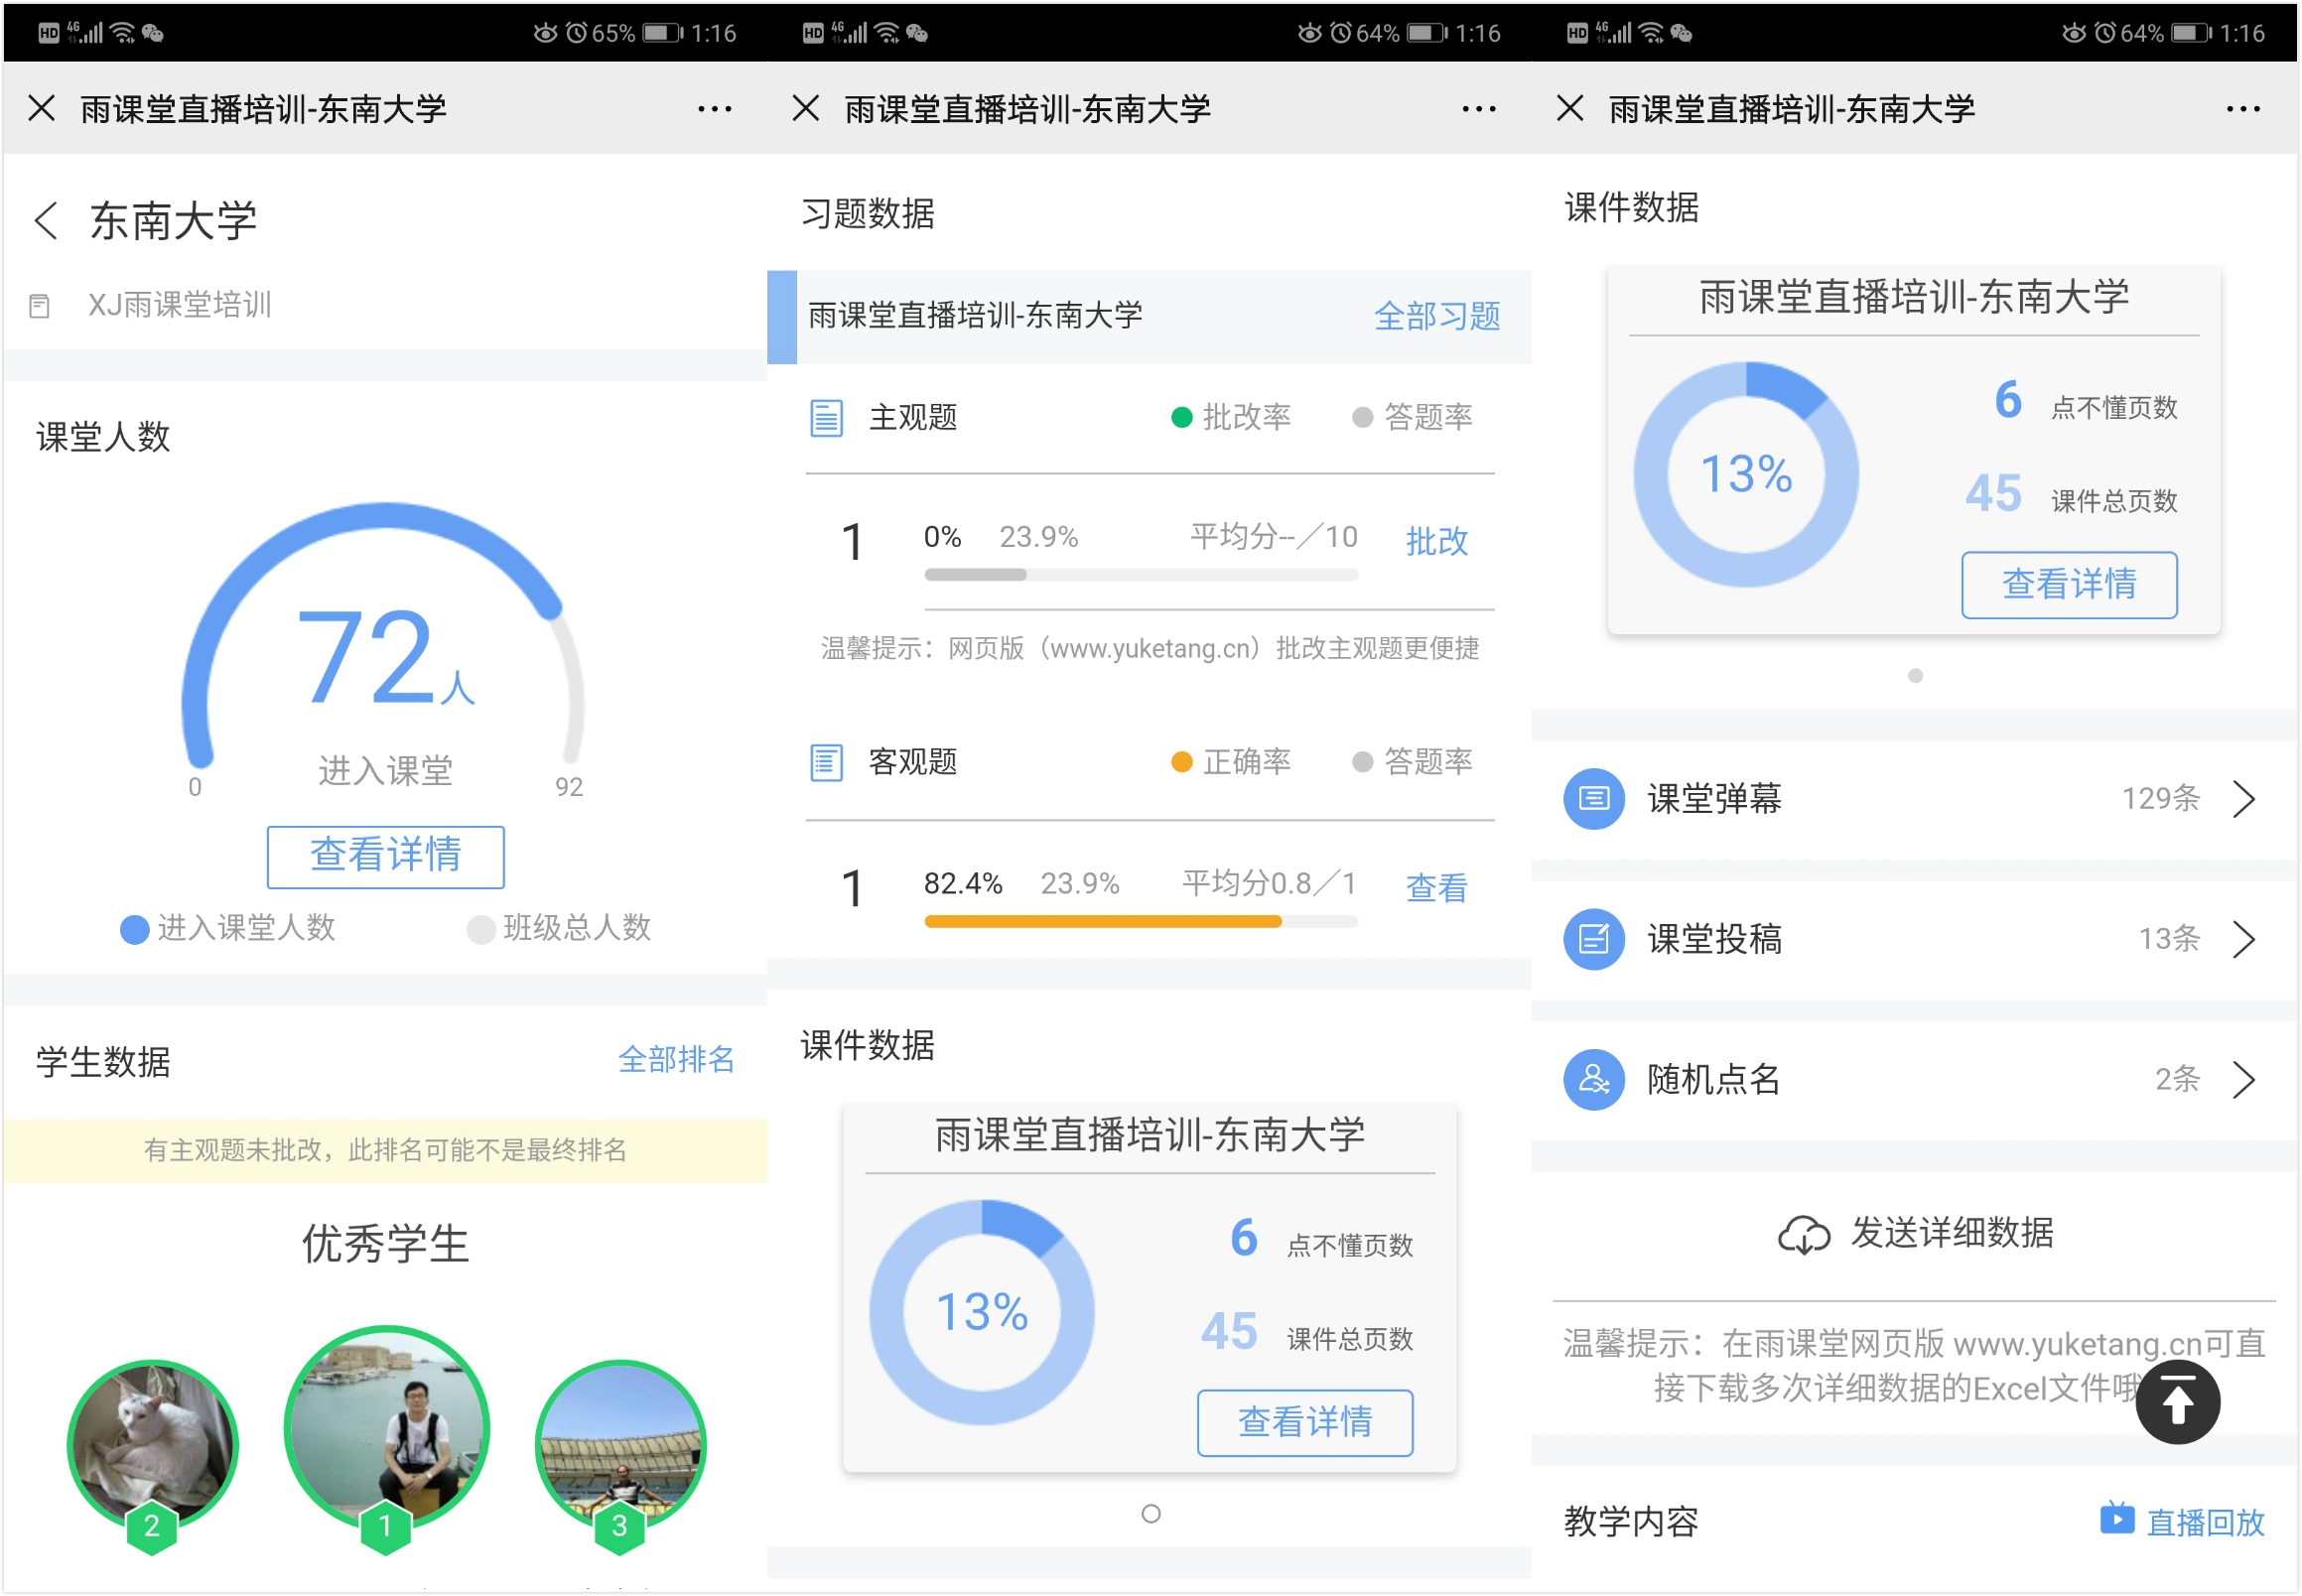Open the right screen's three-dot menu
This screenshot has width=2302, height=1596.
coord(2243,108)
